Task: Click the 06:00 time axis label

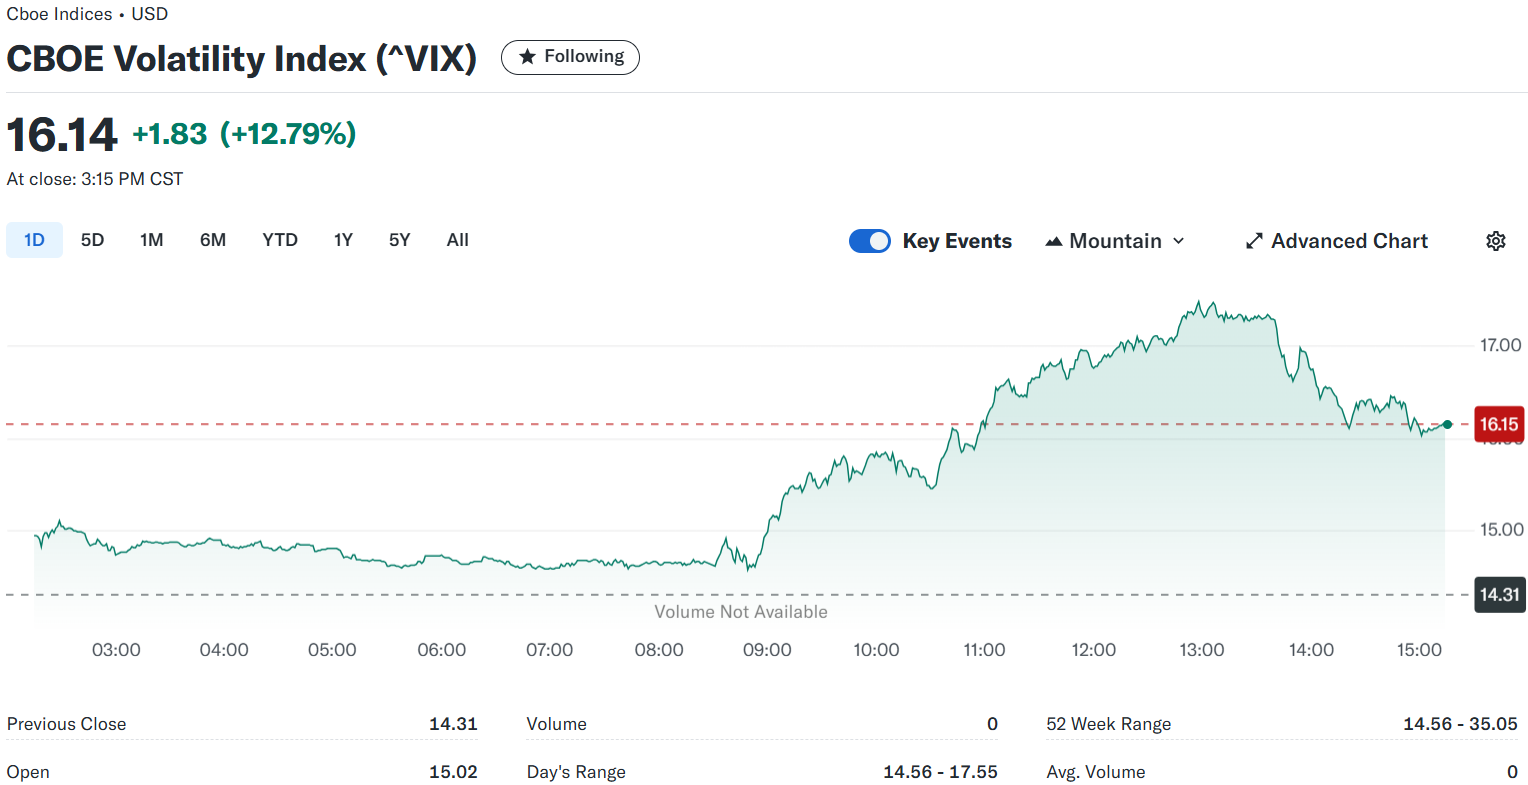Action: click(x=441, y=650)
